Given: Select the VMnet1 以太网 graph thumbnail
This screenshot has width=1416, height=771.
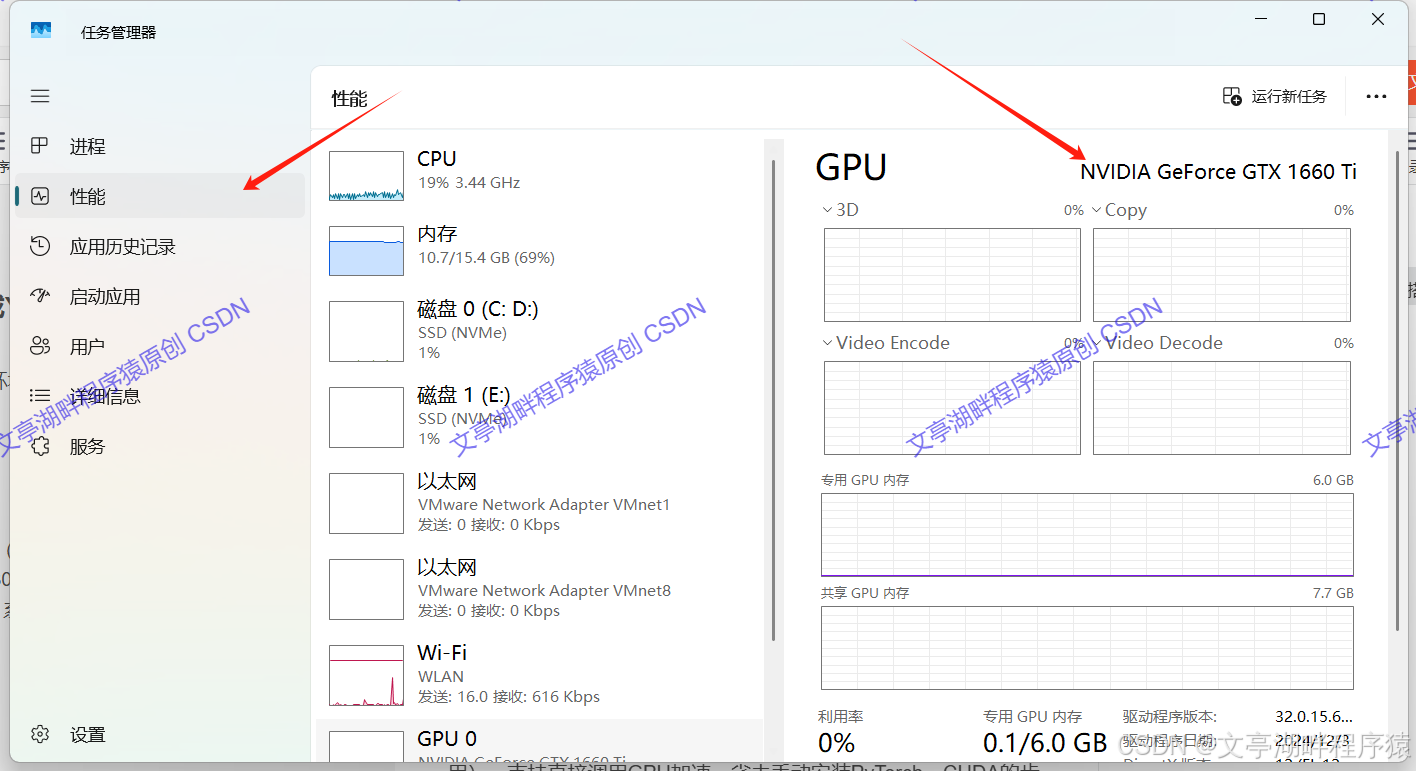Looking at the screenshot, I should click(x=366, y=503).
